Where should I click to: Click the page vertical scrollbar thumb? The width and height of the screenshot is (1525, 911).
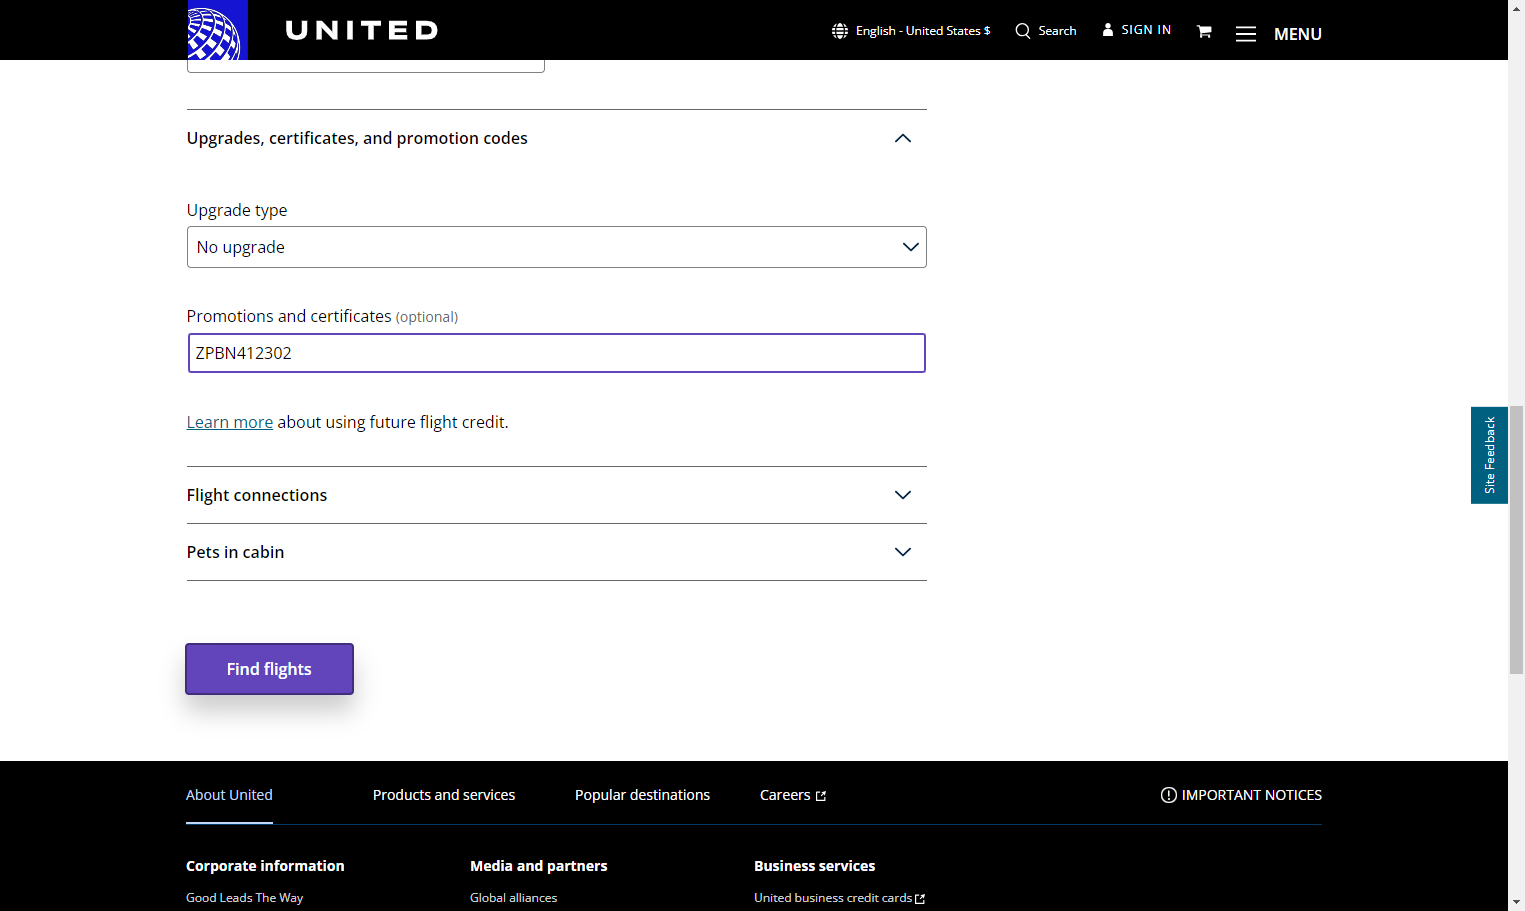[x=1516, y=540]
